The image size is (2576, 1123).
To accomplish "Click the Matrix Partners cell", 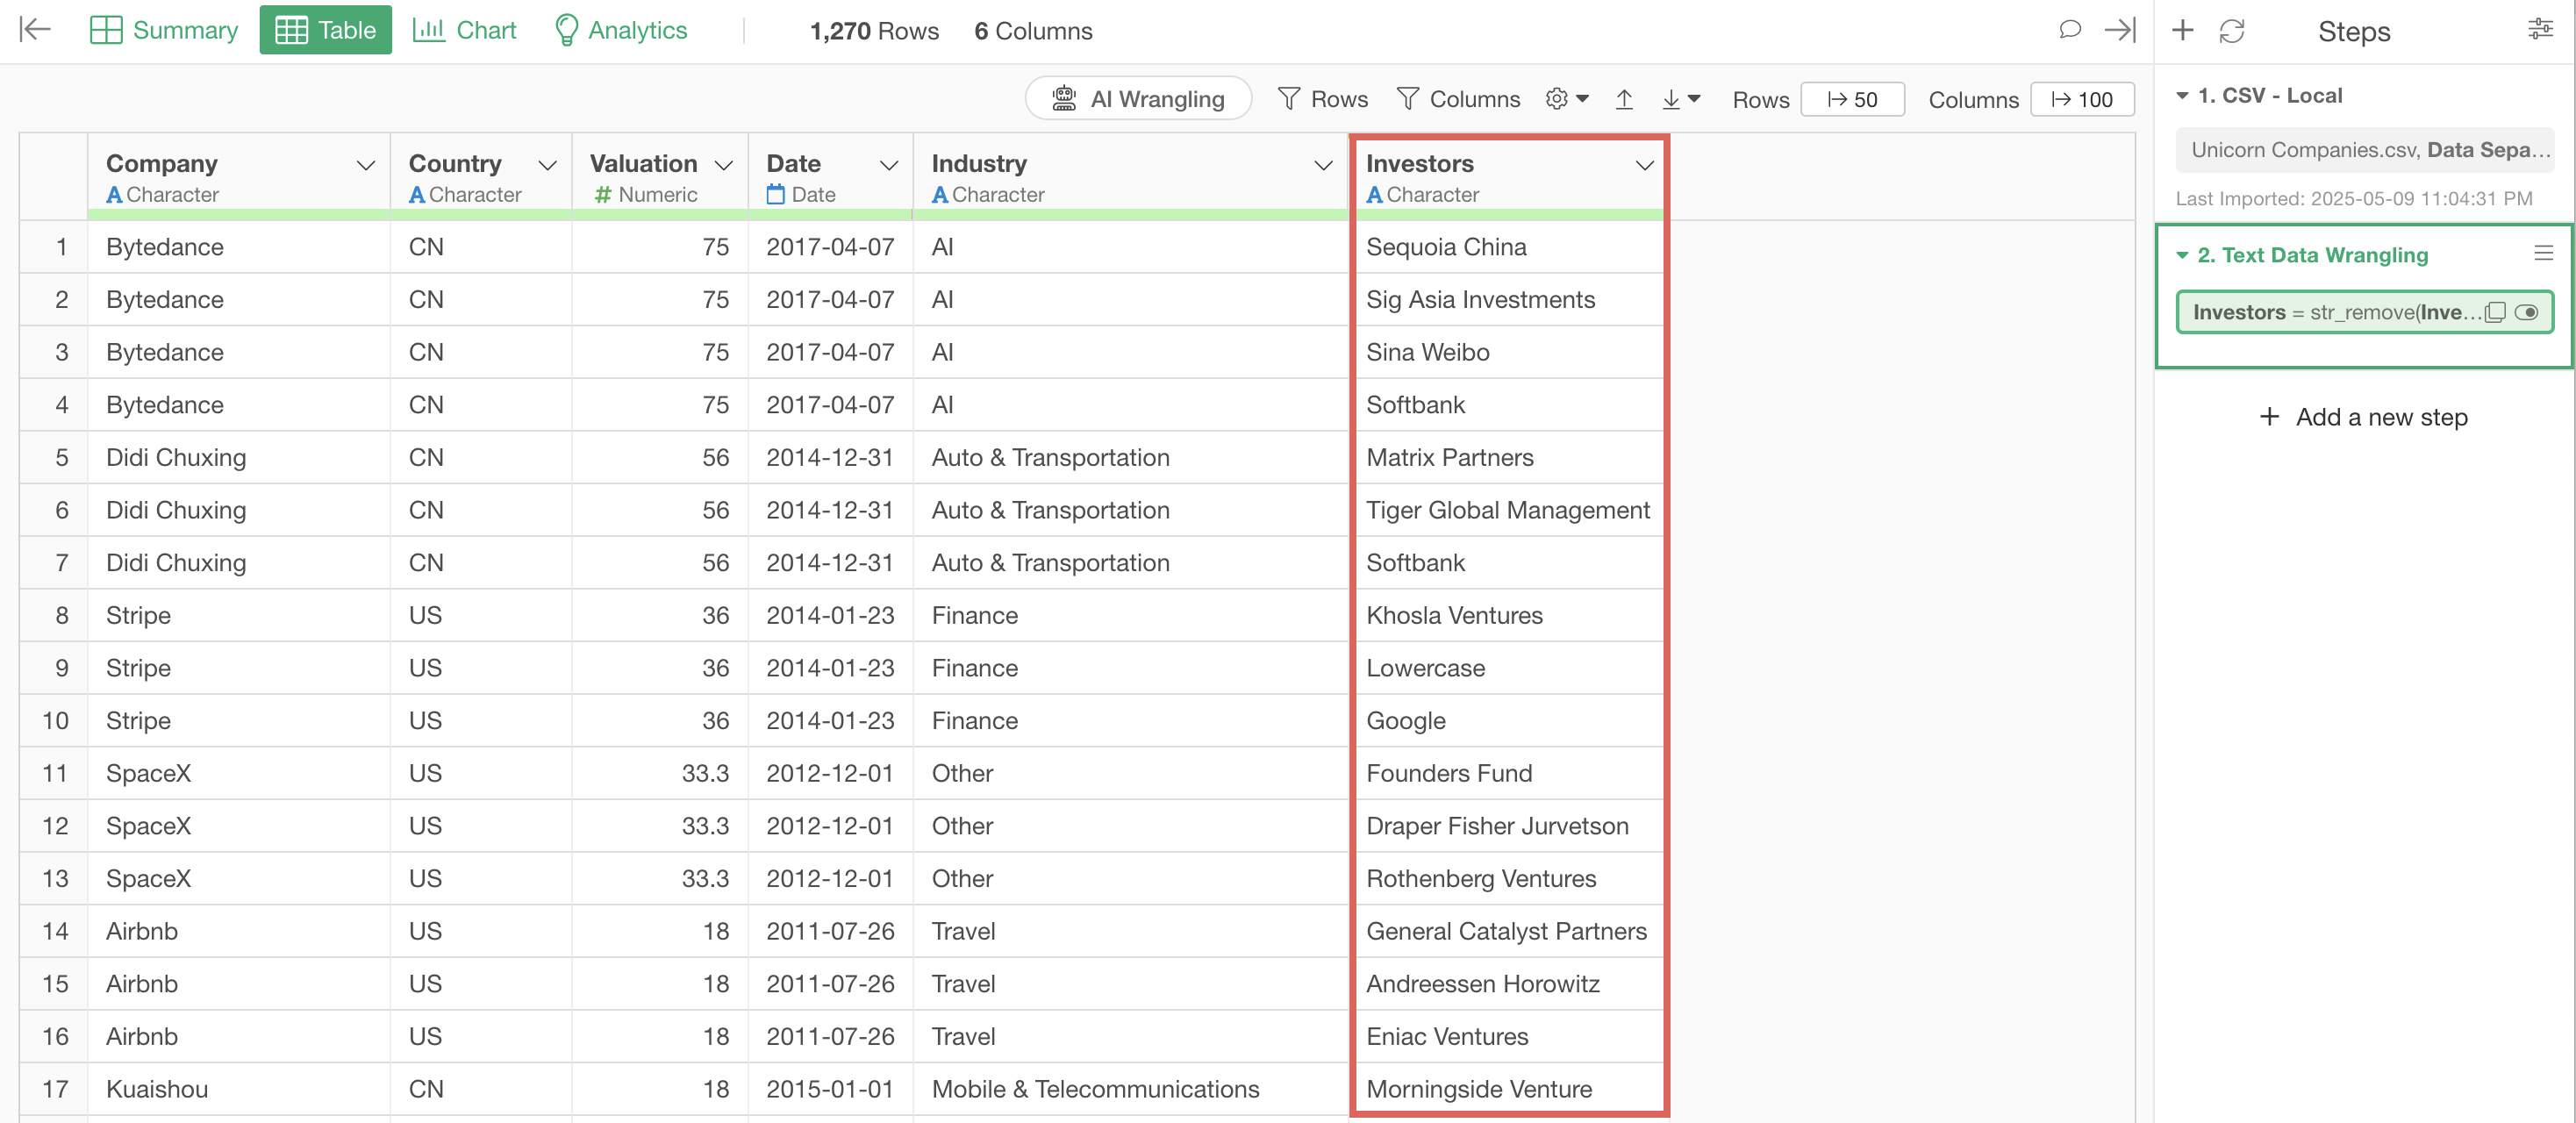I will tap(1509, 457).
